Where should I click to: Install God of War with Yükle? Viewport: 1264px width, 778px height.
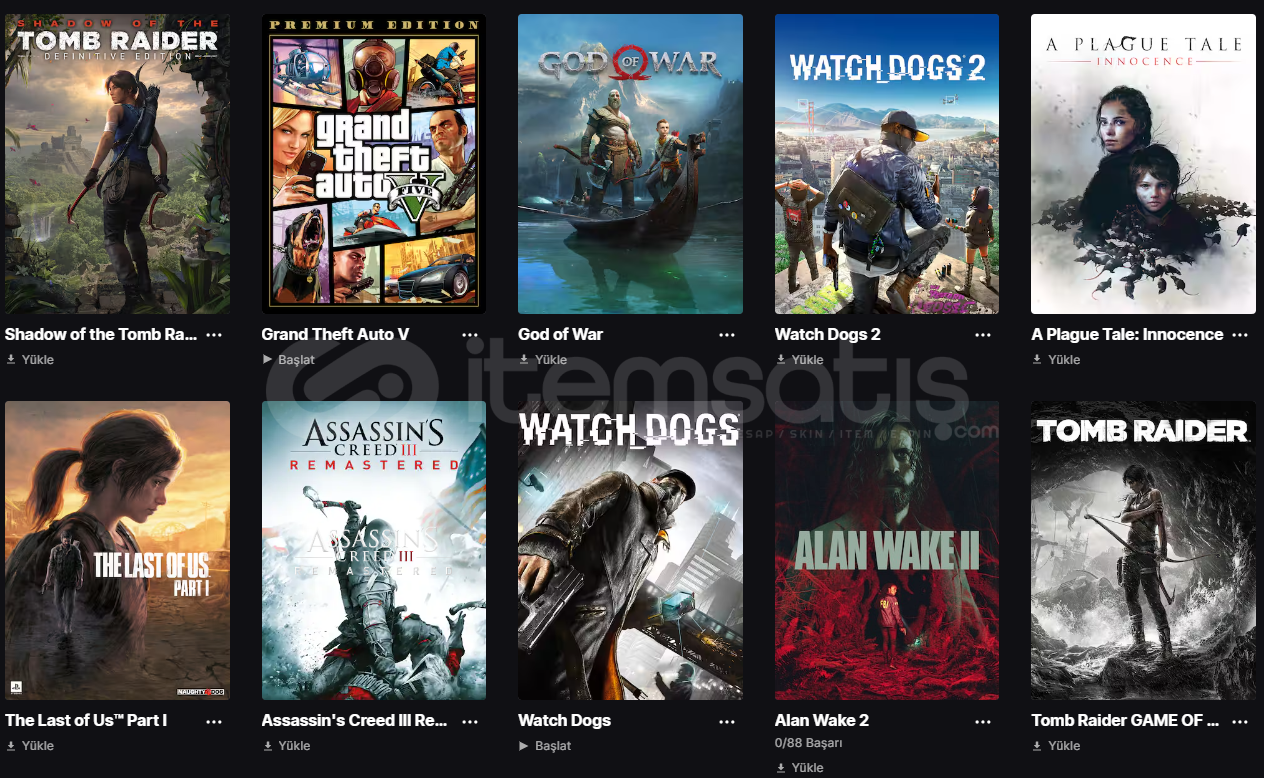tap(543, 360)
